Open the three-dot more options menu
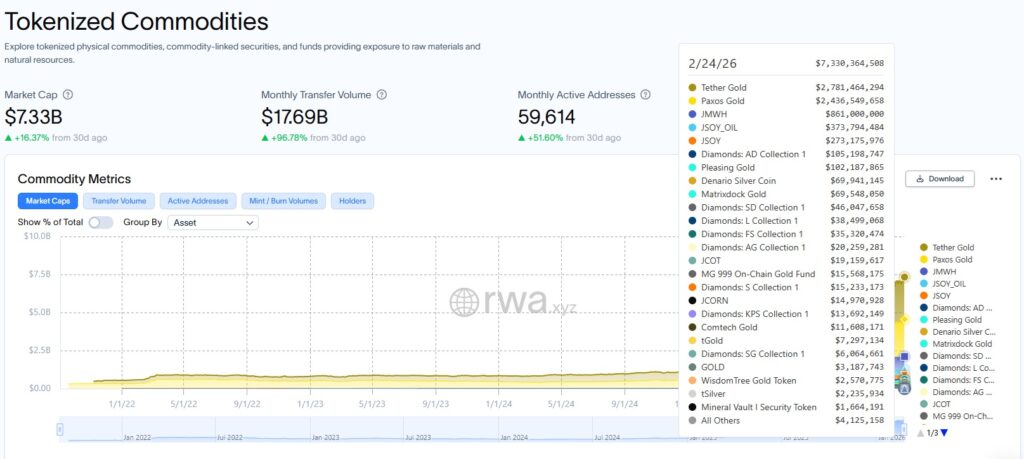Viewport: 1024px width, 459px height. coord(995,179)
